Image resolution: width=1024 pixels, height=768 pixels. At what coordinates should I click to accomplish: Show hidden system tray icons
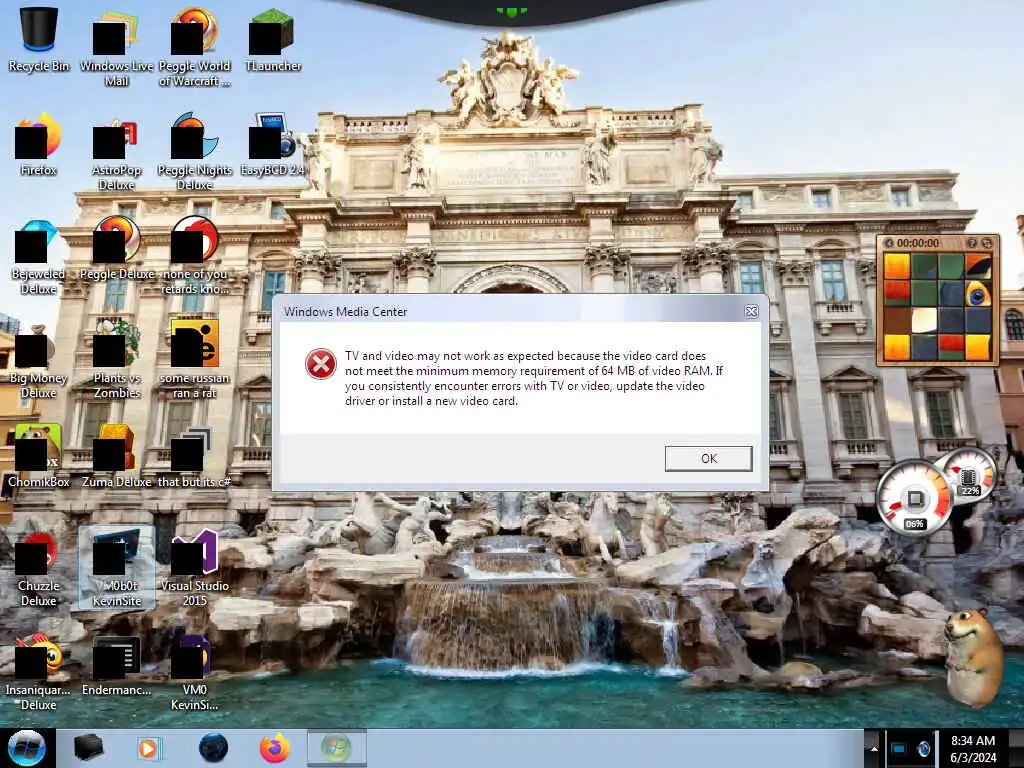point(874,748)
